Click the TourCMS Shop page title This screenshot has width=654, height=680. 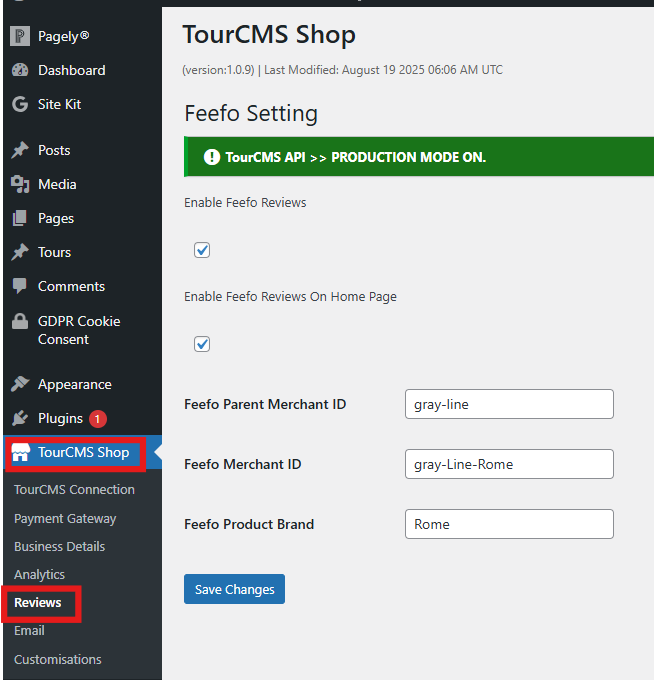269,35
